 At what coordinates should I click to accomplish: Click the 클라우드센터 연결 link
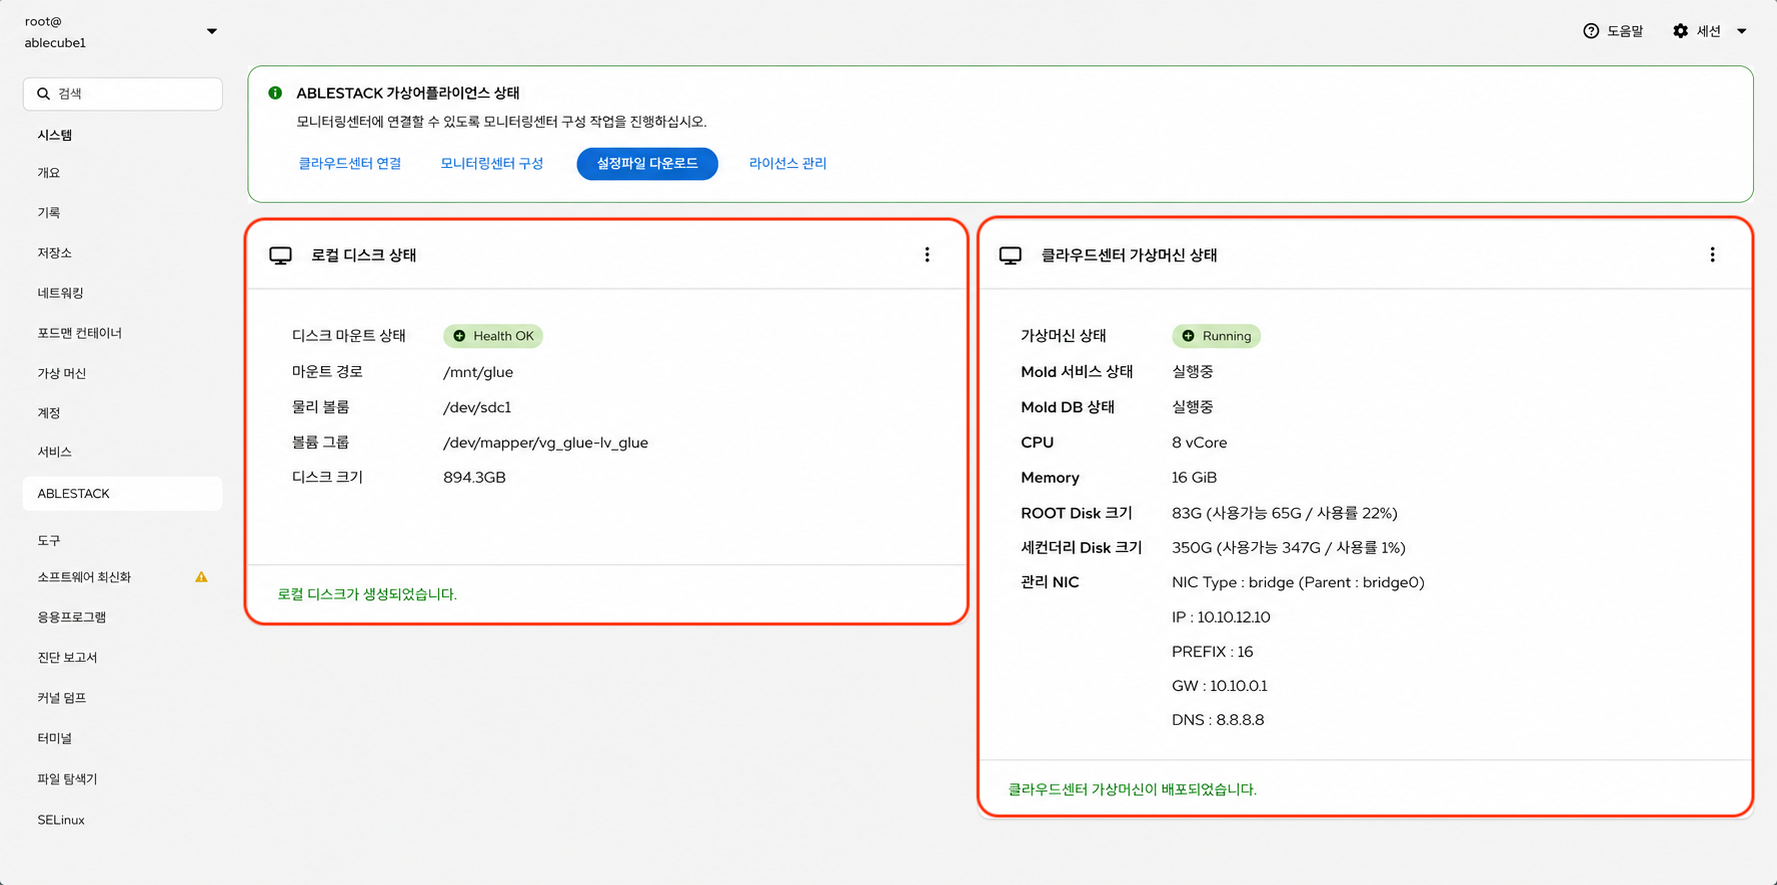350,163
